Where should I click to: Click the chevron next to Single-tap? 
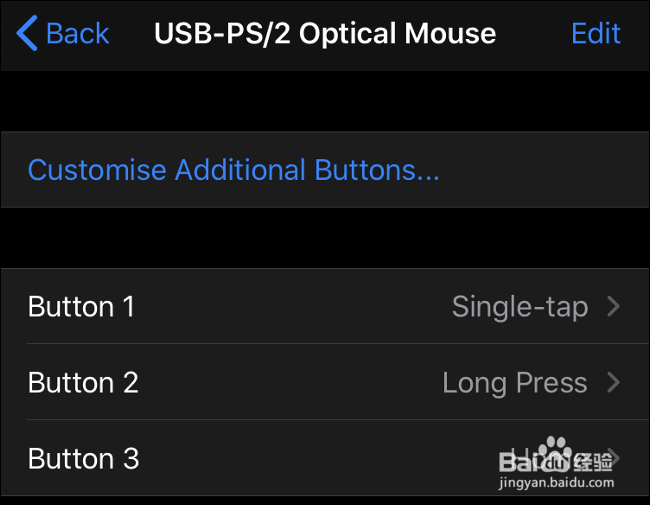(x=614, y=306)
